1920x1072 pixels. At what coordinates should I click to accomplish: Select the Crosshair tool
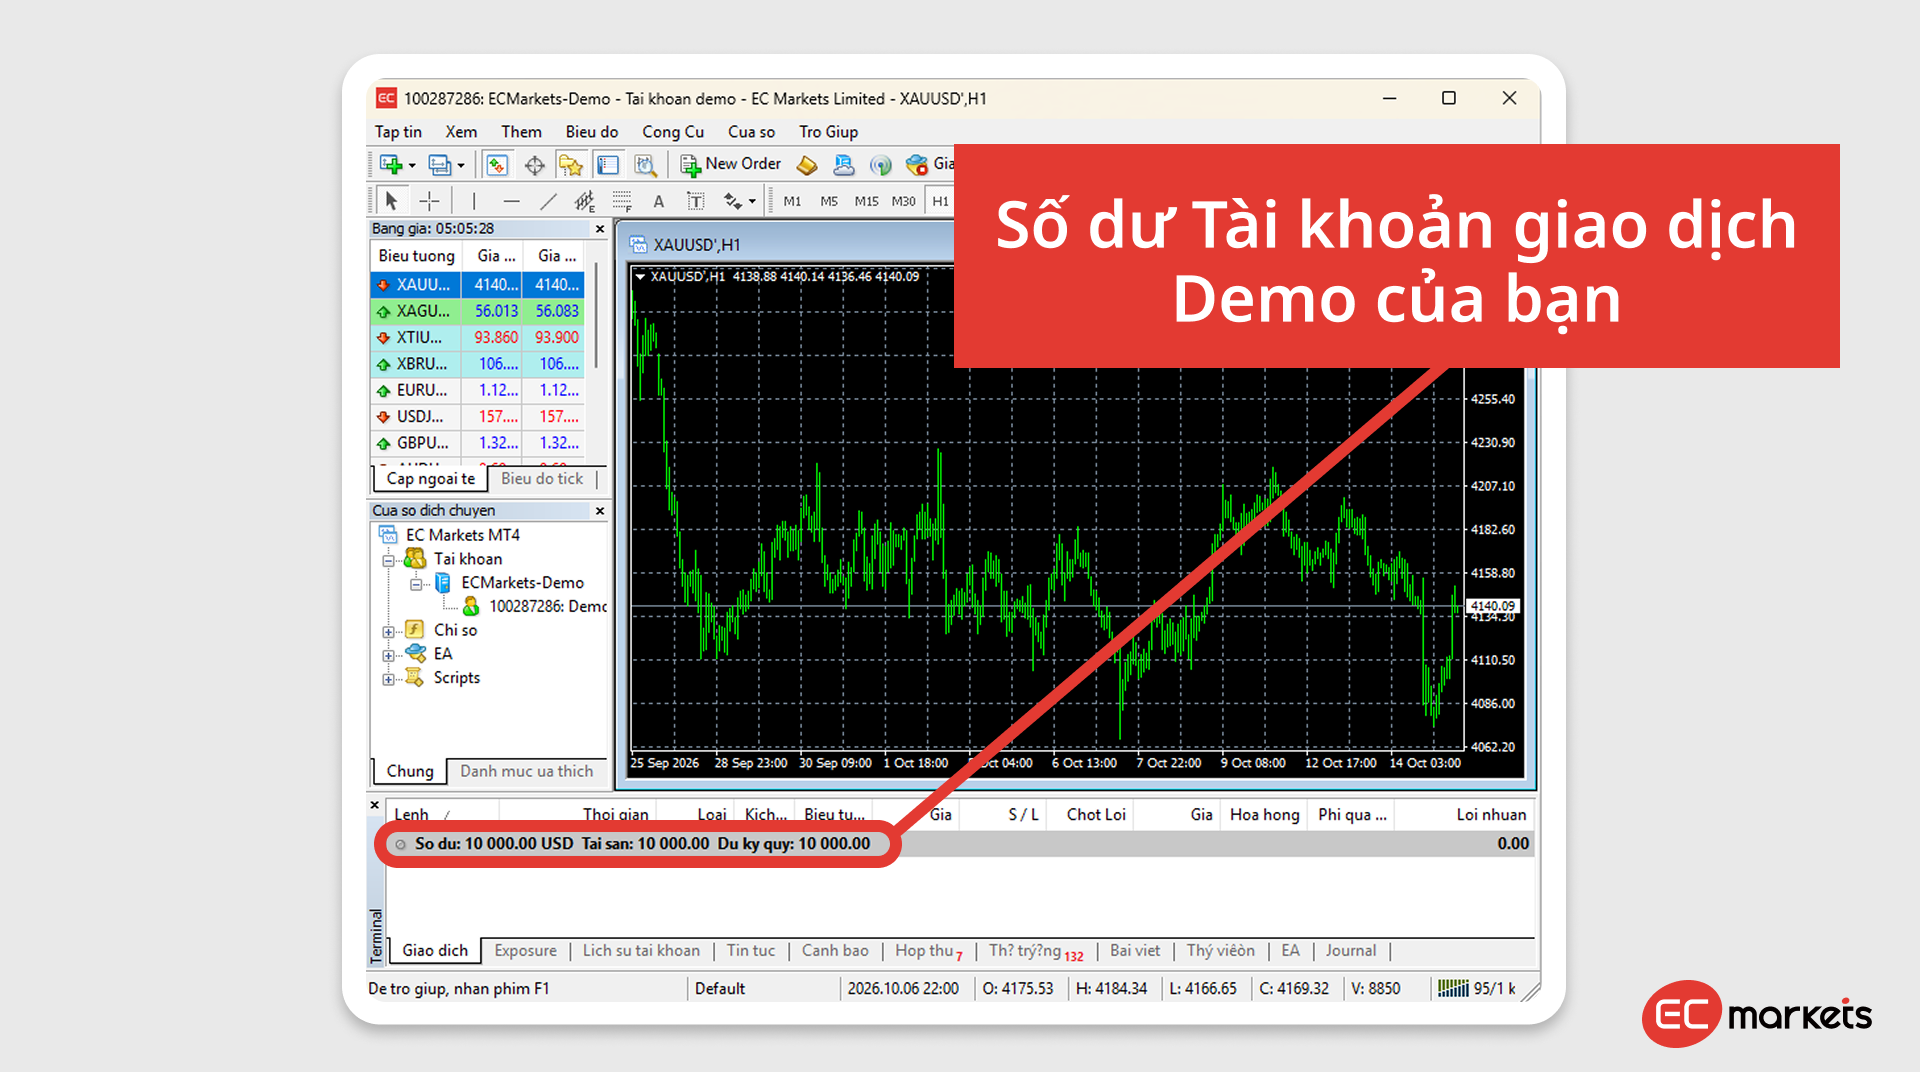coord(429,201)
